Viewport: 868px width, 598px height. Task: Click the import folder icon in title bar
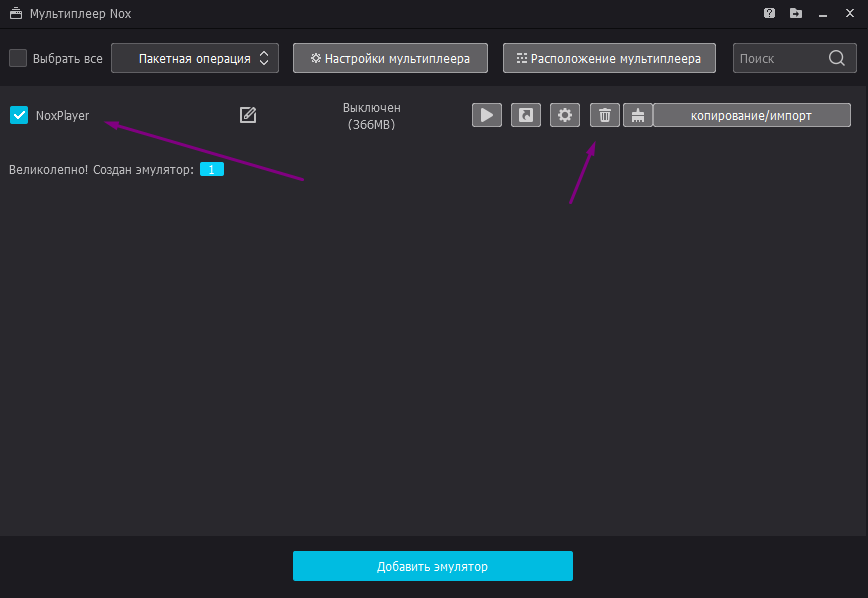click(x=795, y=14)
